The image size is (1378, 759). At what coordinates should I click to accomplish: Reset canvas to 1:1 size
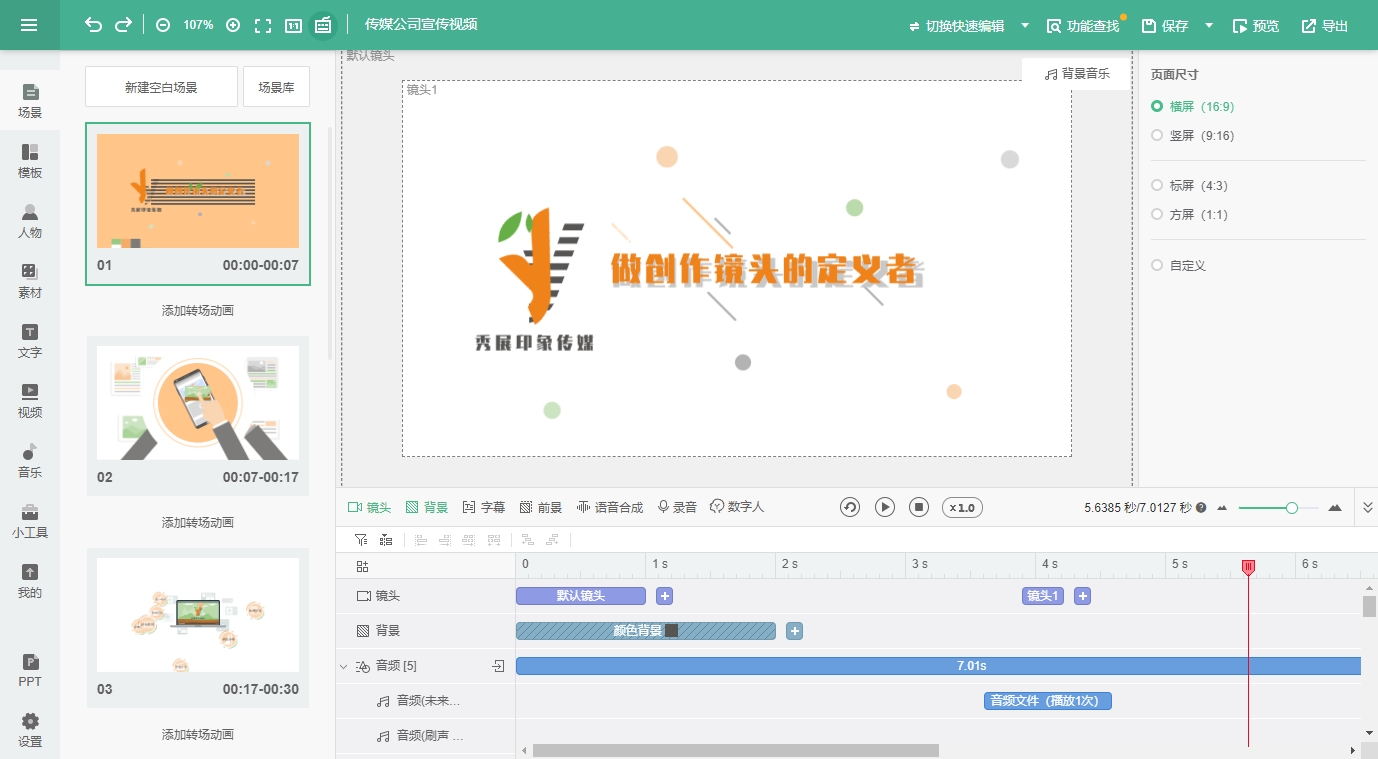[293, 25]
